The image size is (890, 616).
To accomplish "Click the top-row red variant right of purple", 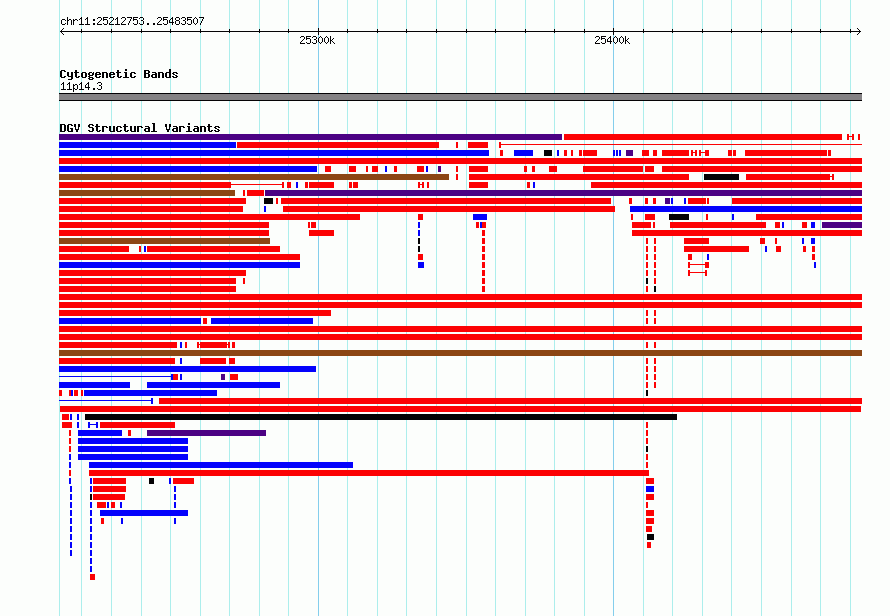I will [703, 137].
